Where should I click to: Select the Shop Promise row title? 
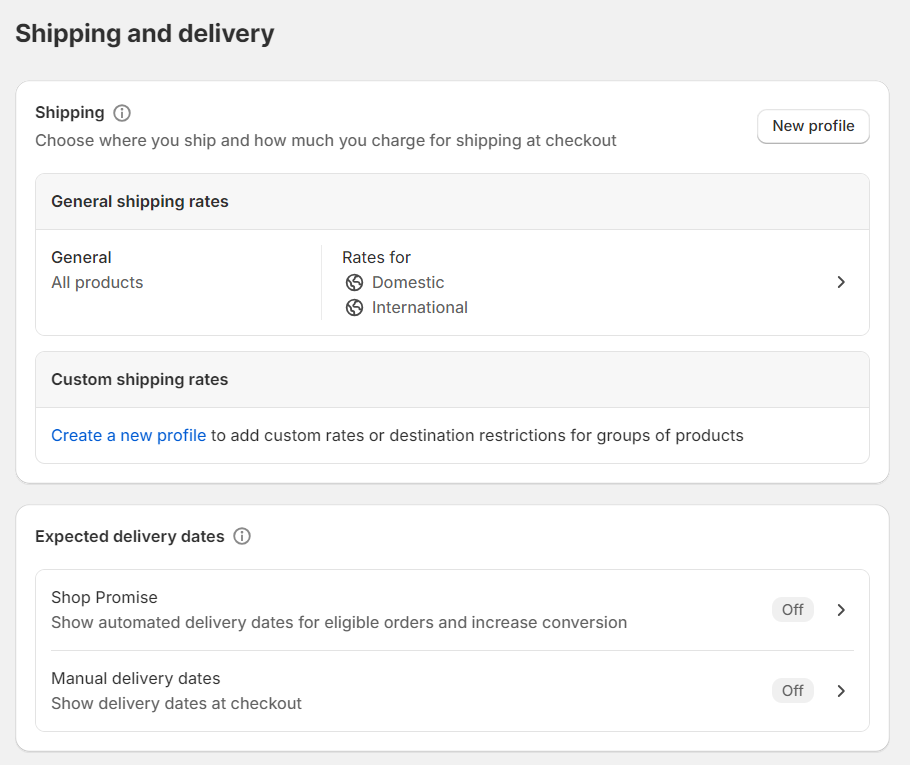104,597
